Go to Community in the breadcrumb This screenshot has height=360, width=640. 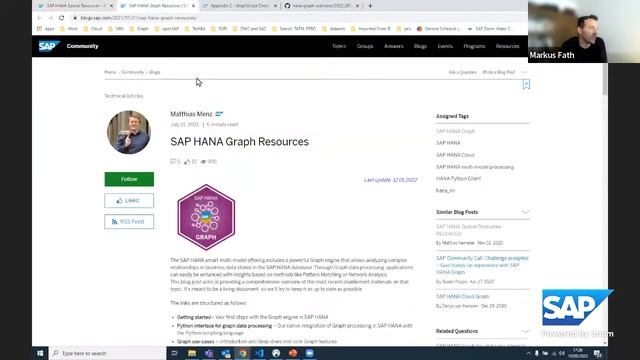point(133,72)
